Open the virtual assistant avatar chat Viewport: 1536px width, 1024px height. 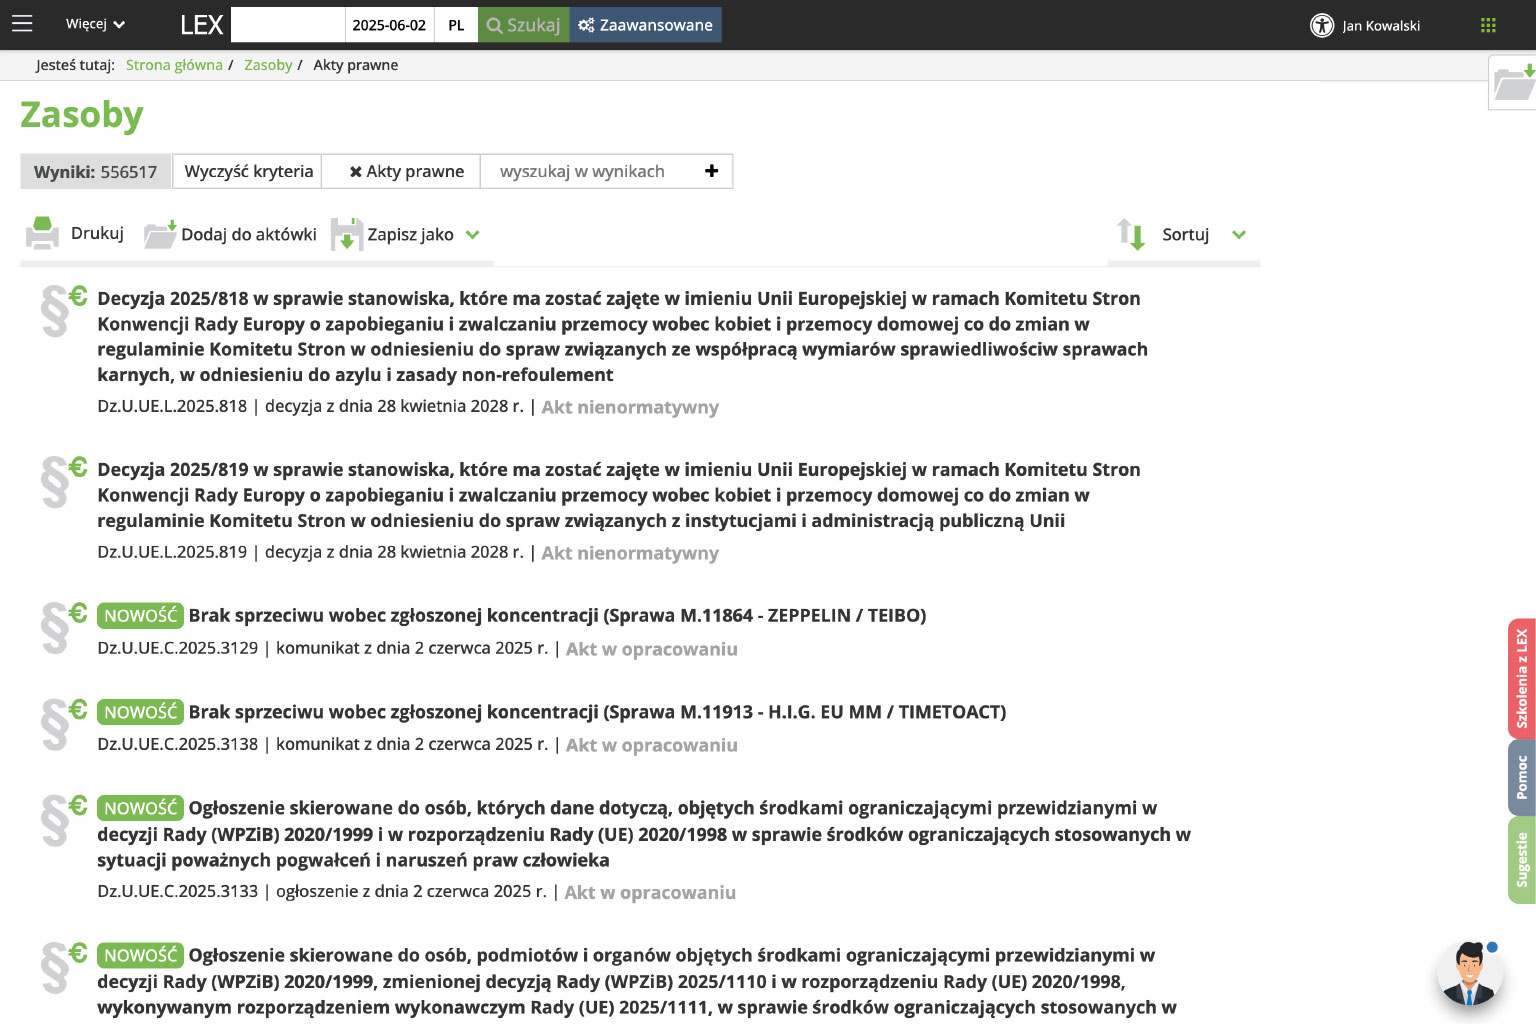(x=1469, y=973)
